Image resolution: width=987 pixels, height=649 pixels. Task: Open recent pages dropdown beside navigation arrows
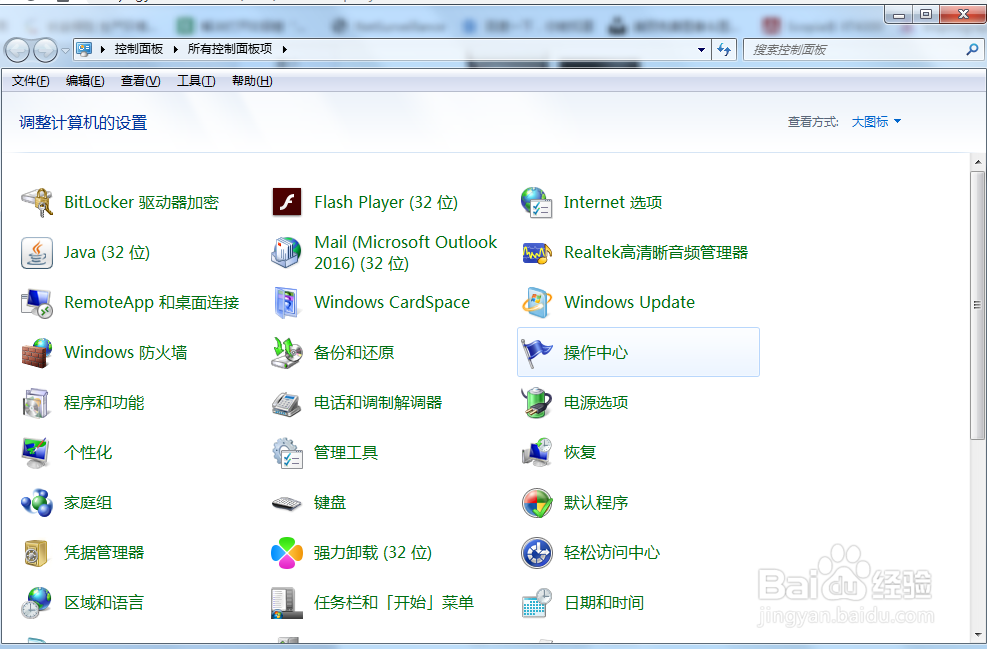65,50
